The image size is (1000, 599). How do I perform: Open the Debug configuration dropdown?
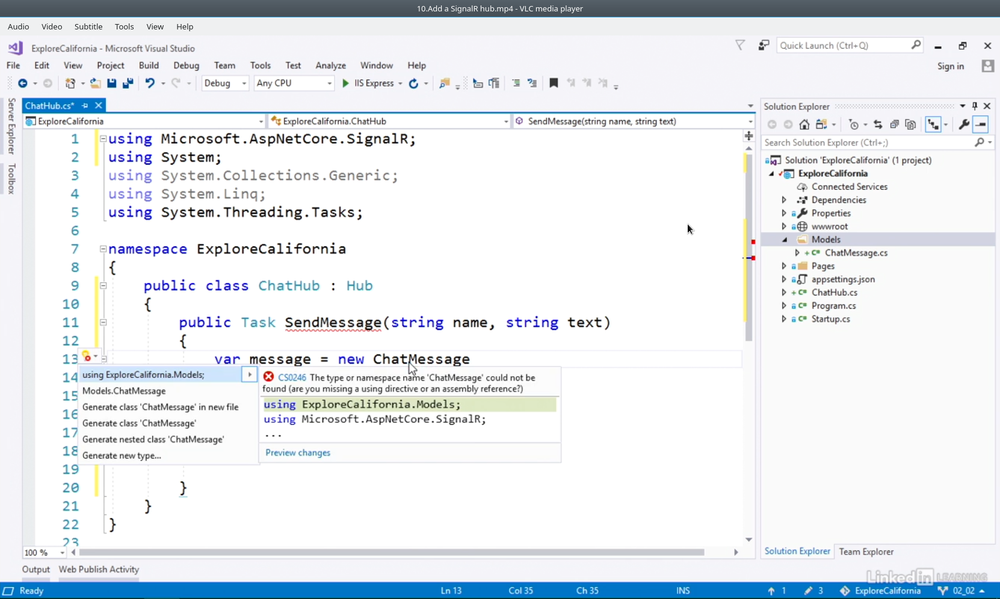(x=225, y=84)
